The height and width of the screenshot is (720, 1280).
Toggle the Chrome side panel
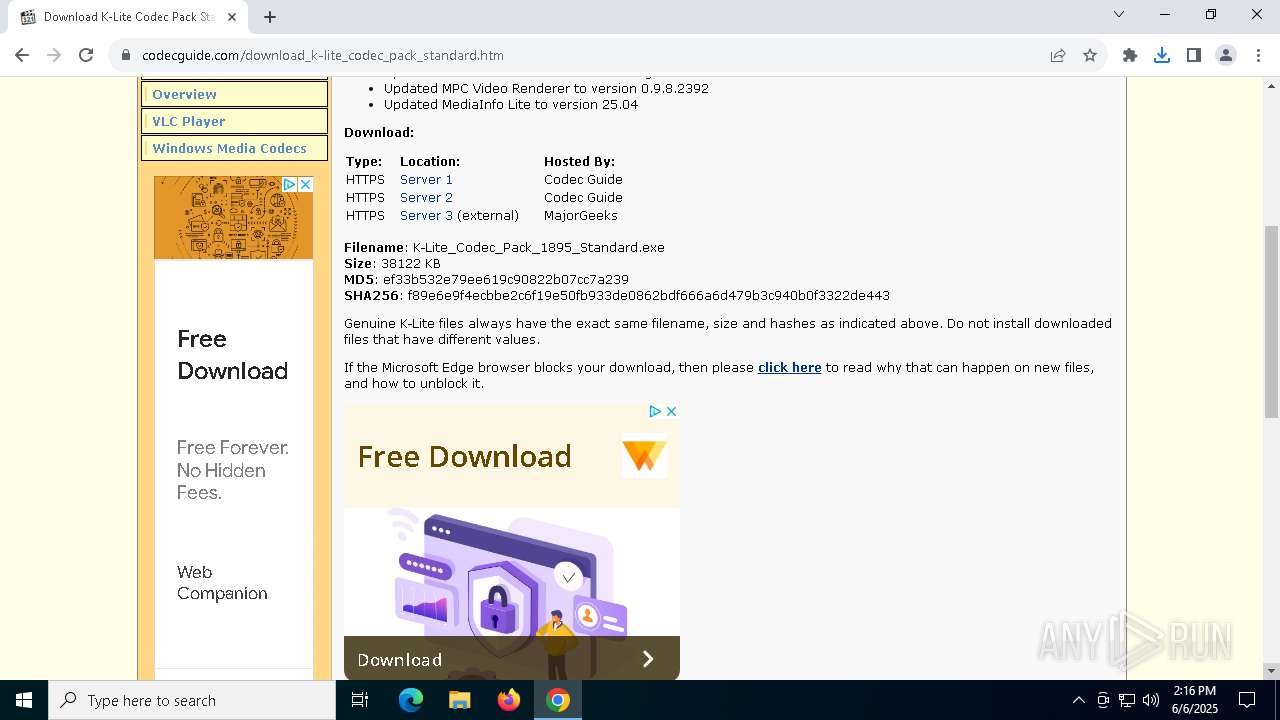pos(1194,55)
